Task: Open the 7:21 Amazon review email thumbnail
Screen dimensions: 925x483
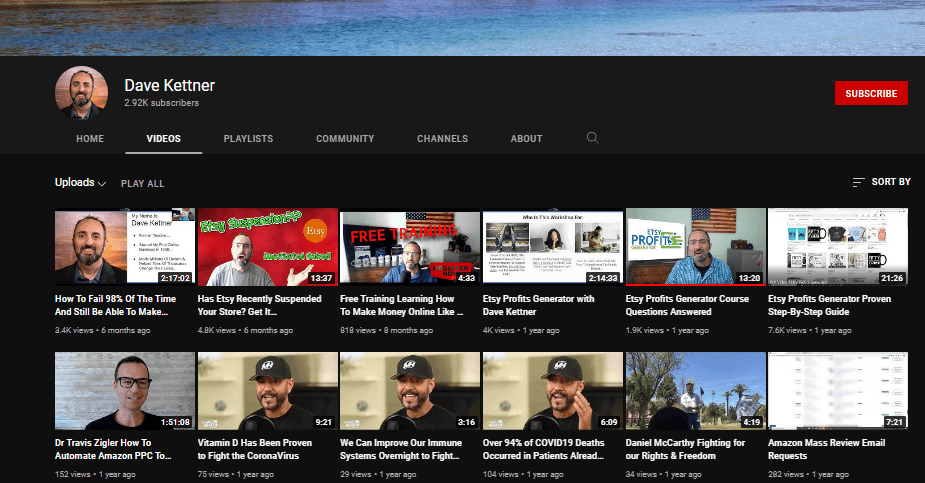Action: 838,390
